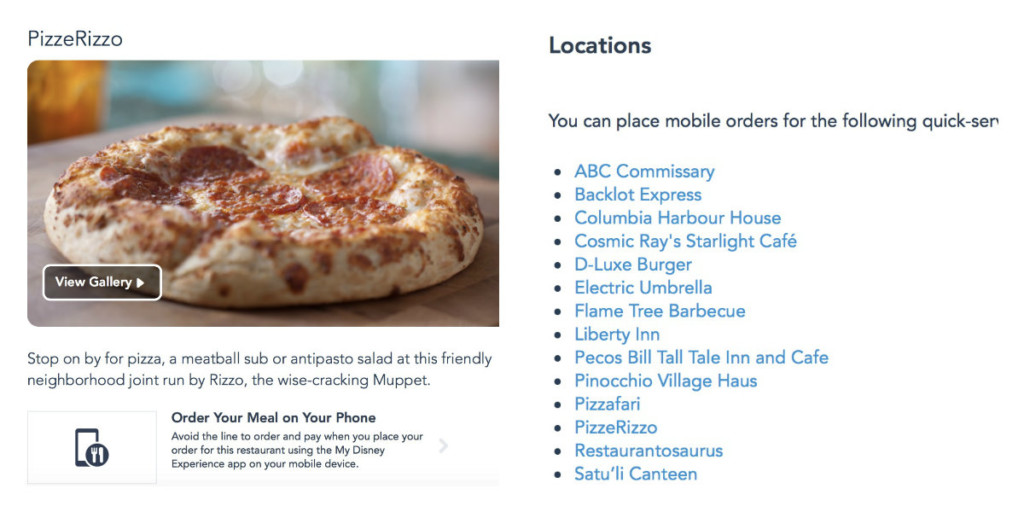Viewport: 1024px width, 512px height.
Task: Select the Satu'li Canteen link
Action: click(635, 474)
